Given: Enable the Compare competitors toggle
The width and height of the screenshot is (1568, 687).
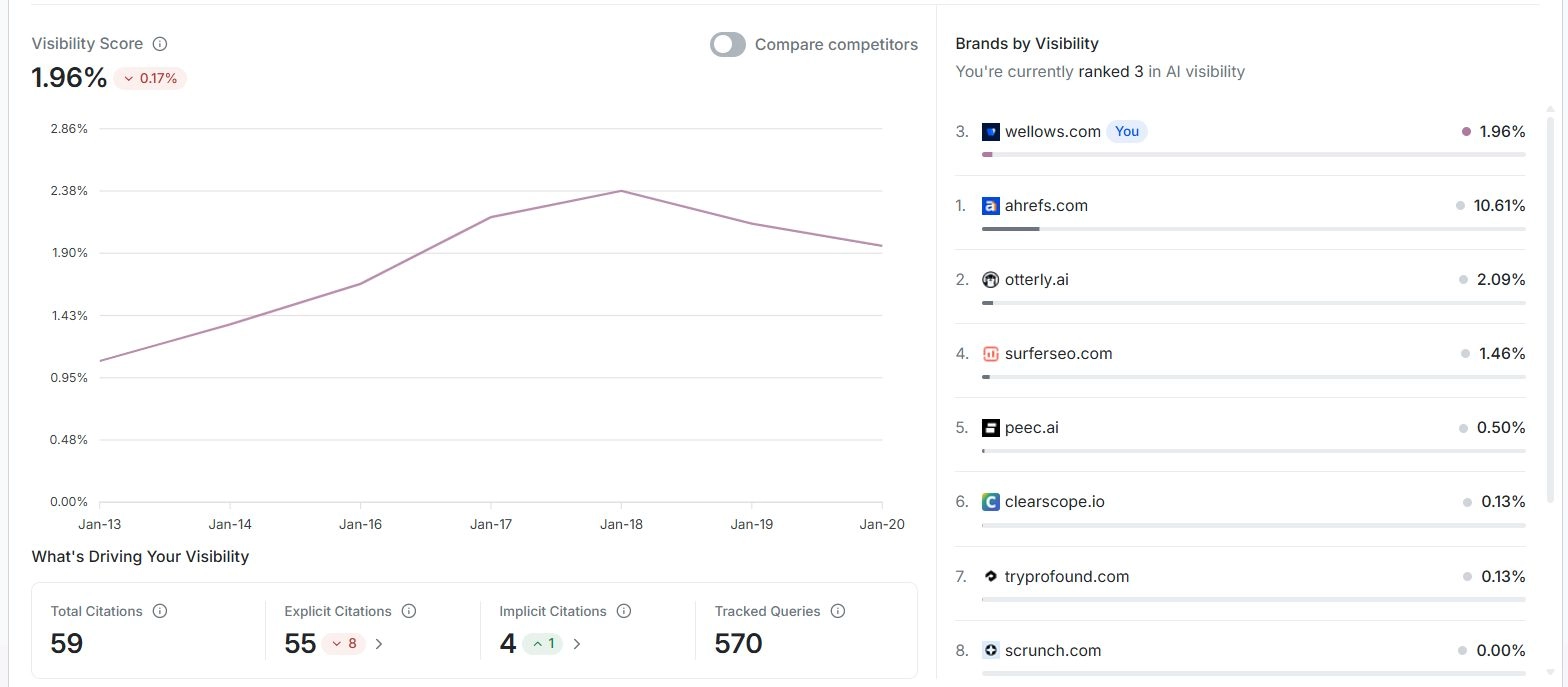Looking at the screenshot, I should point(728,45).
